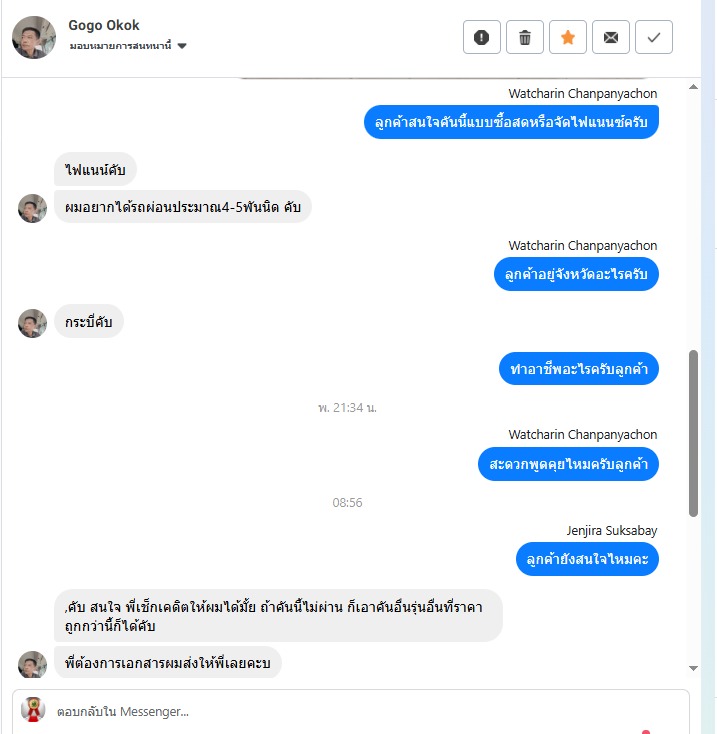Click the reply in Messenger input field
This screenshot has width=717, height=734.
(351, 712)
